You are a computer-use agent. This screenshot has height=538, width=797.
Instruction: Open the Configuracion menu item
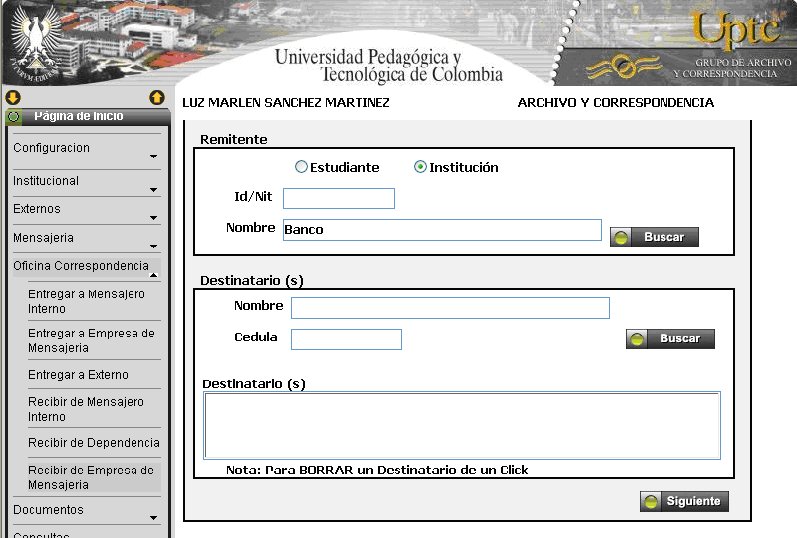pyautogui.click(x=51, y=147)
